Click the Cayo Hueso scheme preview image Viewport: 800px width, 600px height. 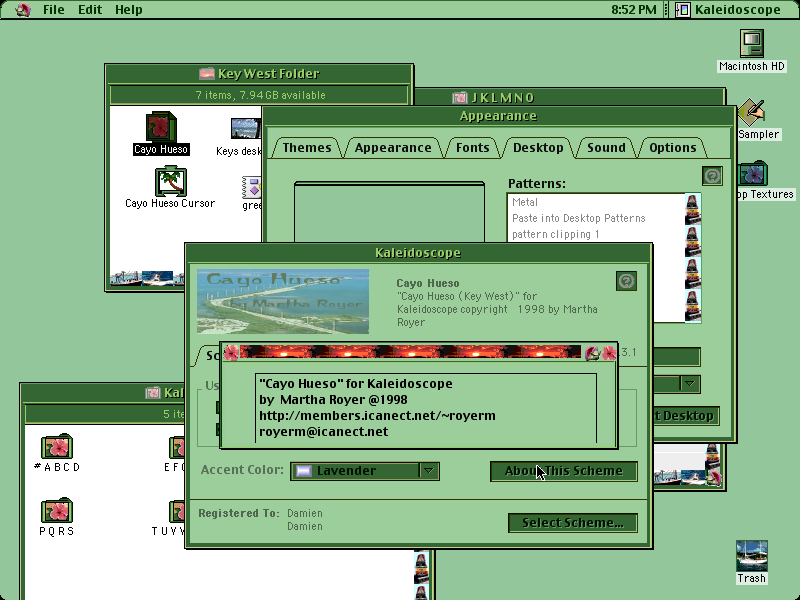(x=283, y=301)
